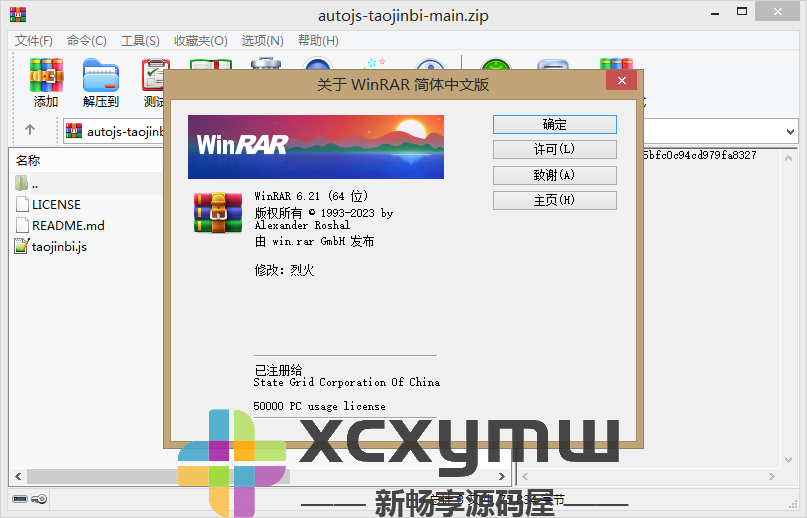807x518 pixels.
Task: Click right arrow of file list horizontal scrollbar
Action: coord(502,476)
